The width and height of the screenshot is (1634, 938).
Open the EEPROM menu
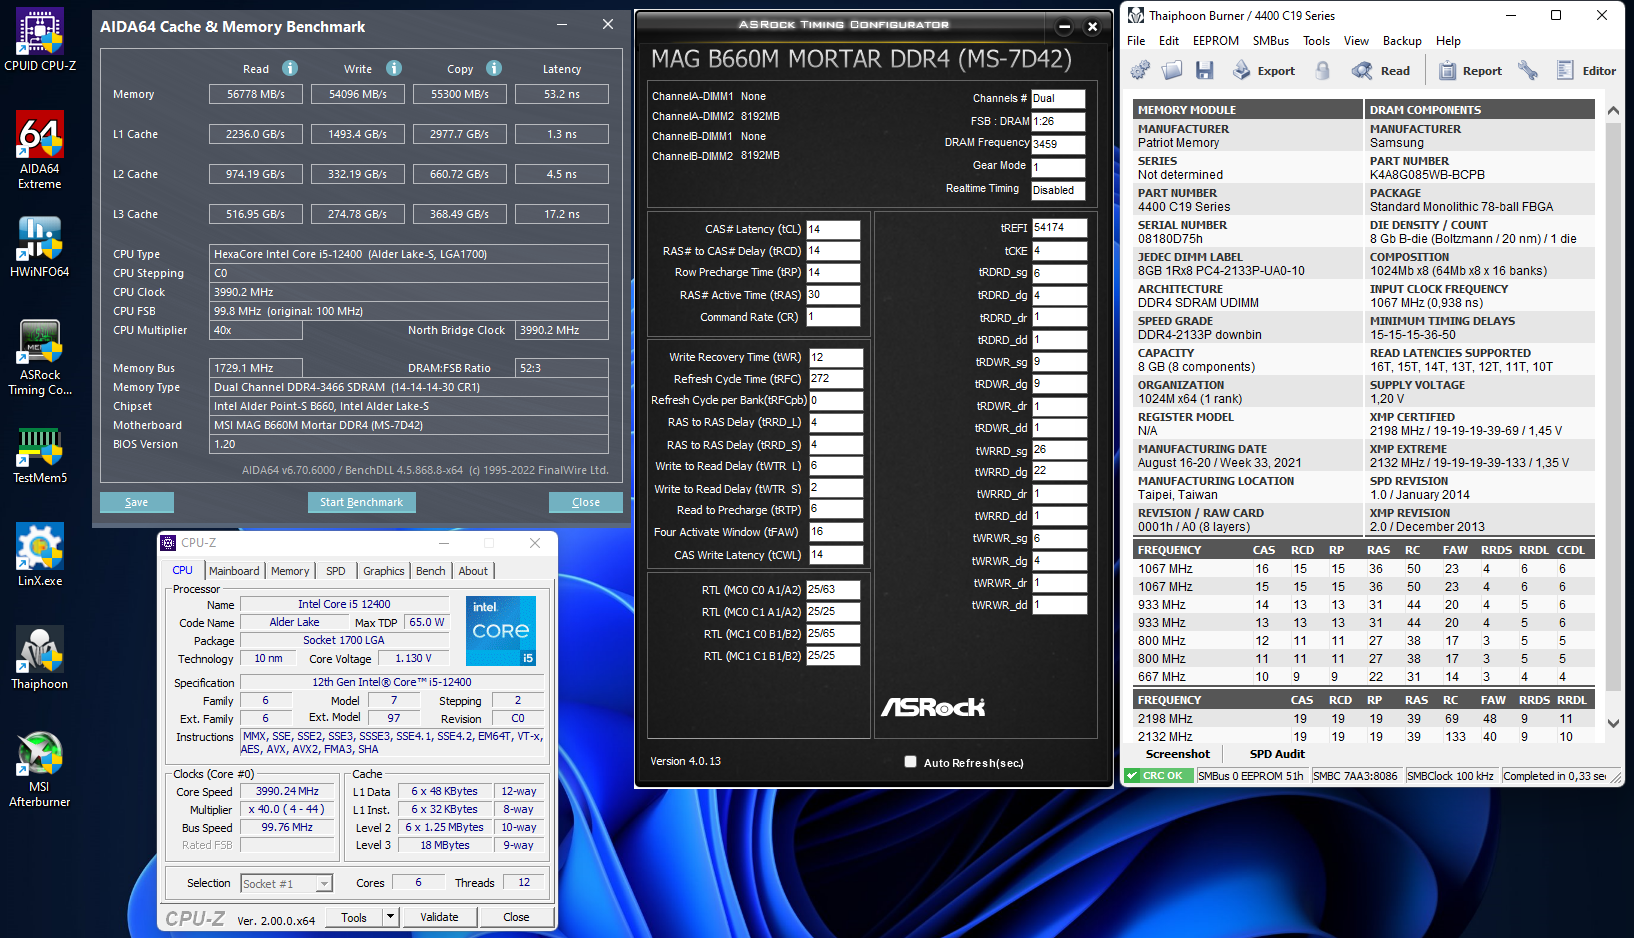click(1215, 41)
